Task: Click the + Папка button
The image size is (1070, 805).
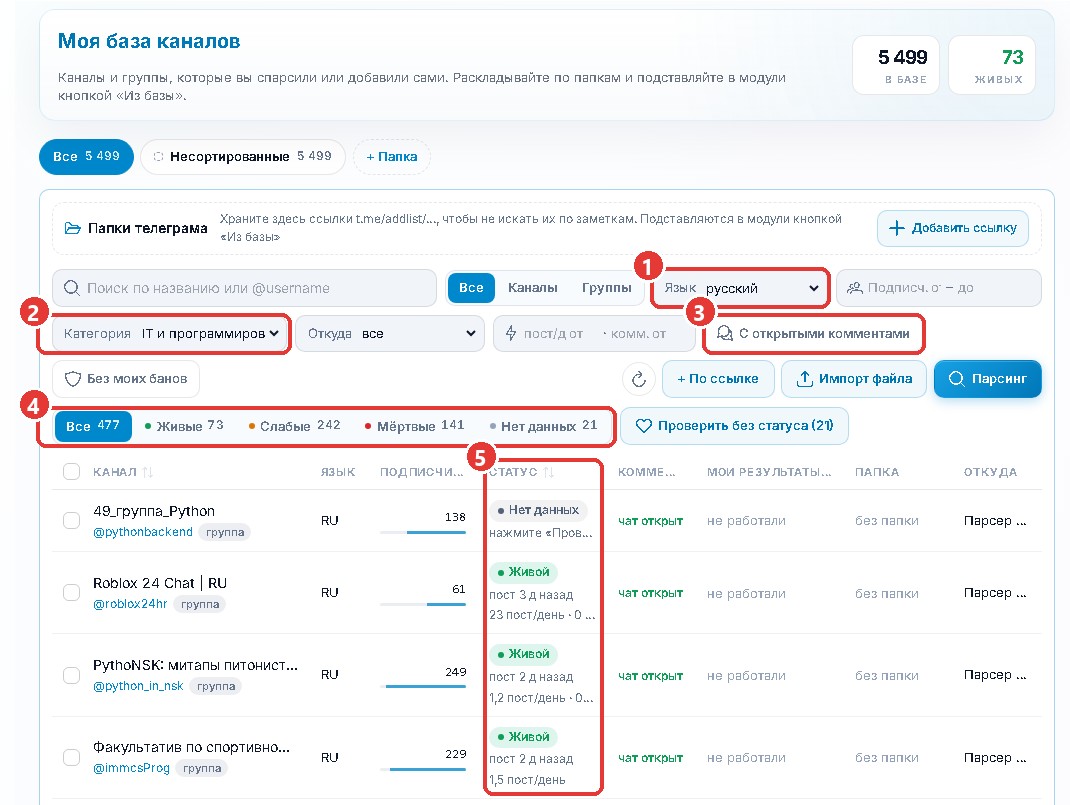Action: click(392, 156)
